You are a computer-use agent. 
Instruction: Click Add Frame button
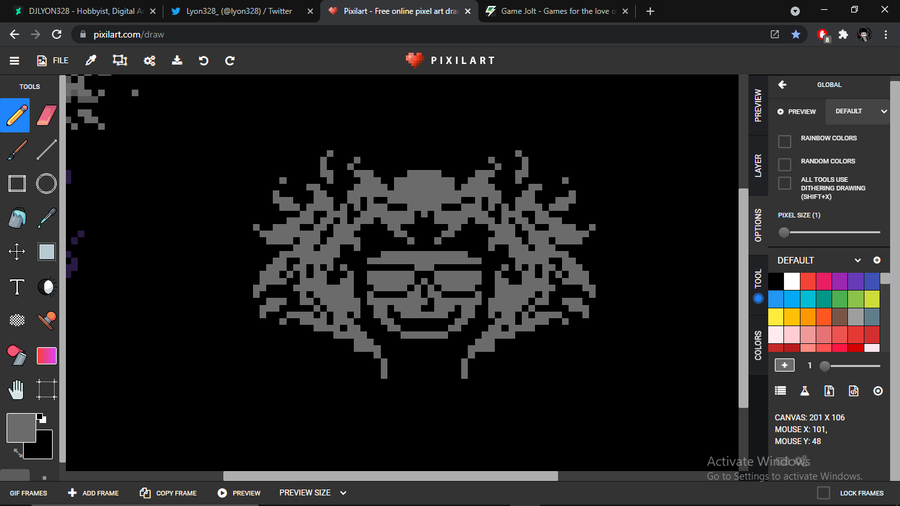(93, 493)
